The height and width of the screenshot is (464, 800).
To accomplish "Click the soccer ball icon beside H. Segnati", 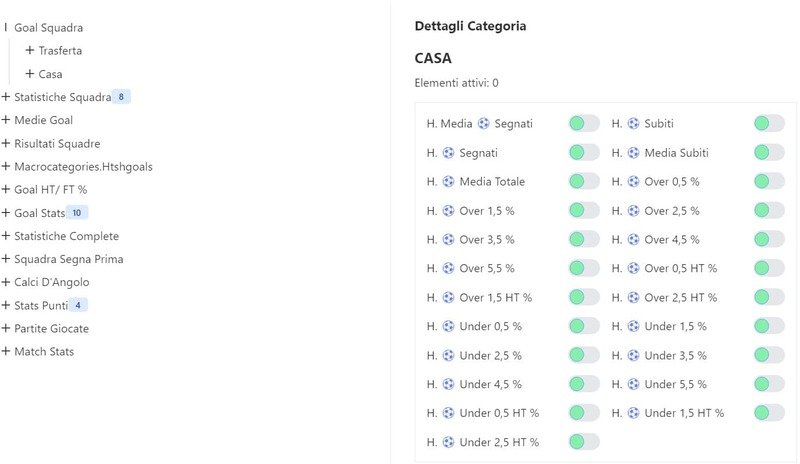I will 448,153.
